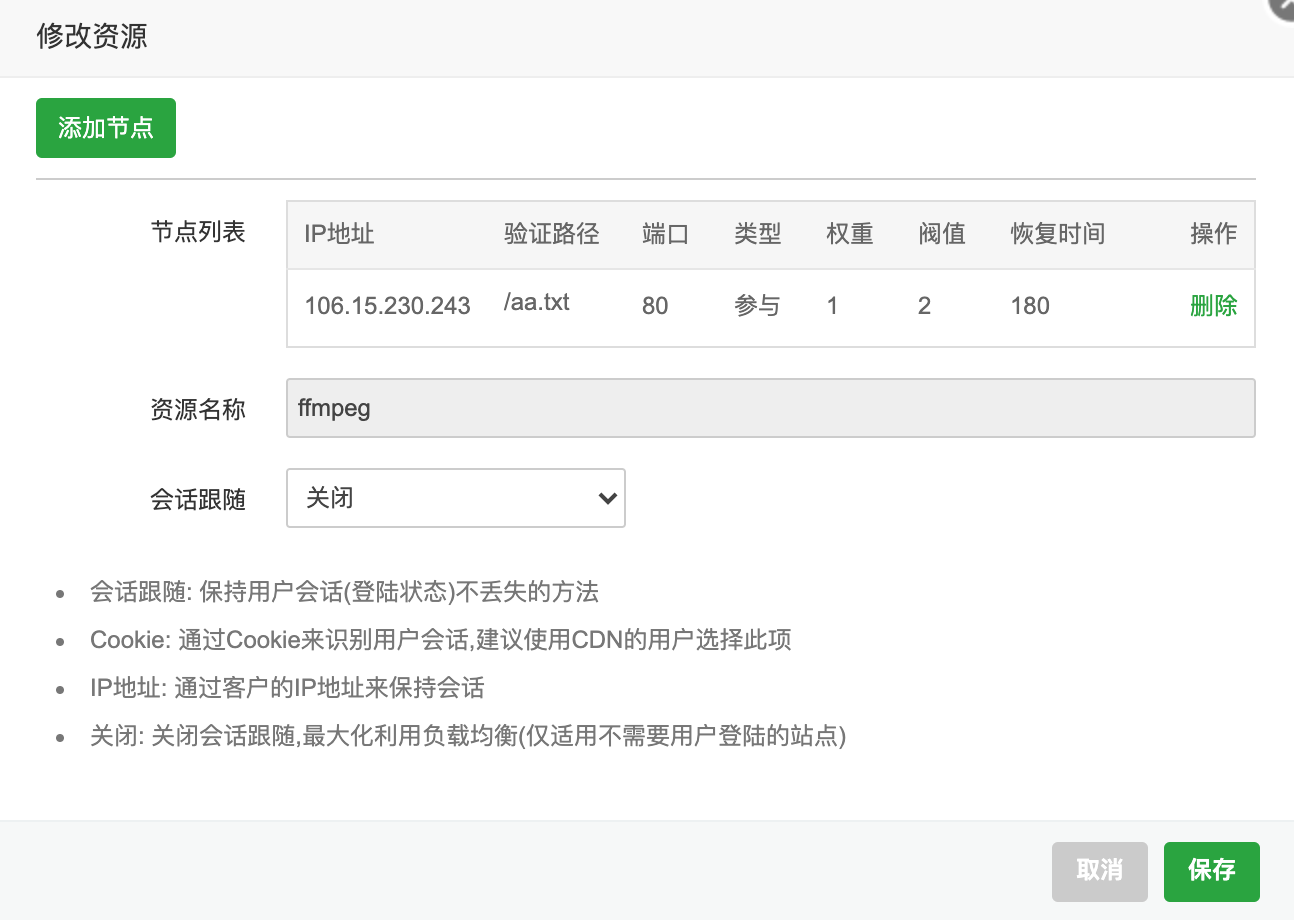Click the 资源名称 label
This screenshot has width=1294, height=920.
click(198, 409)
